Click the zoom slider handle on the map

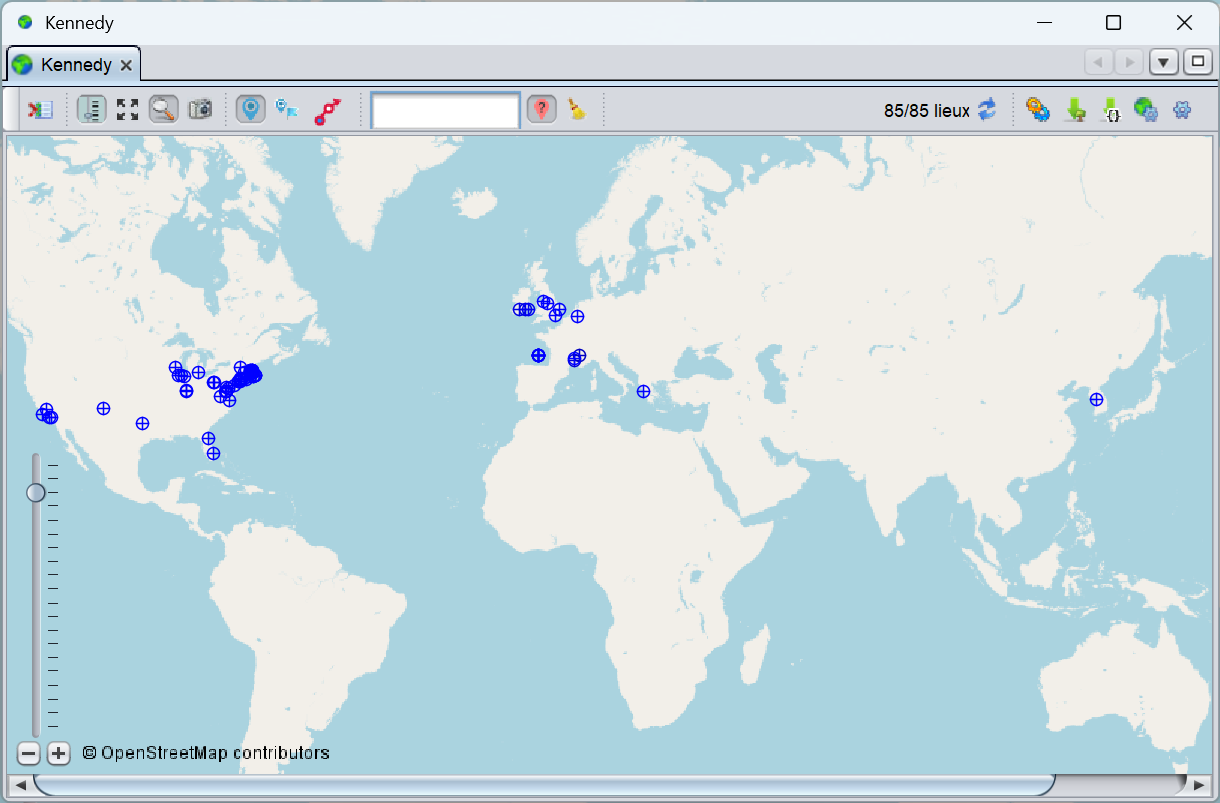tap(36, 492)
